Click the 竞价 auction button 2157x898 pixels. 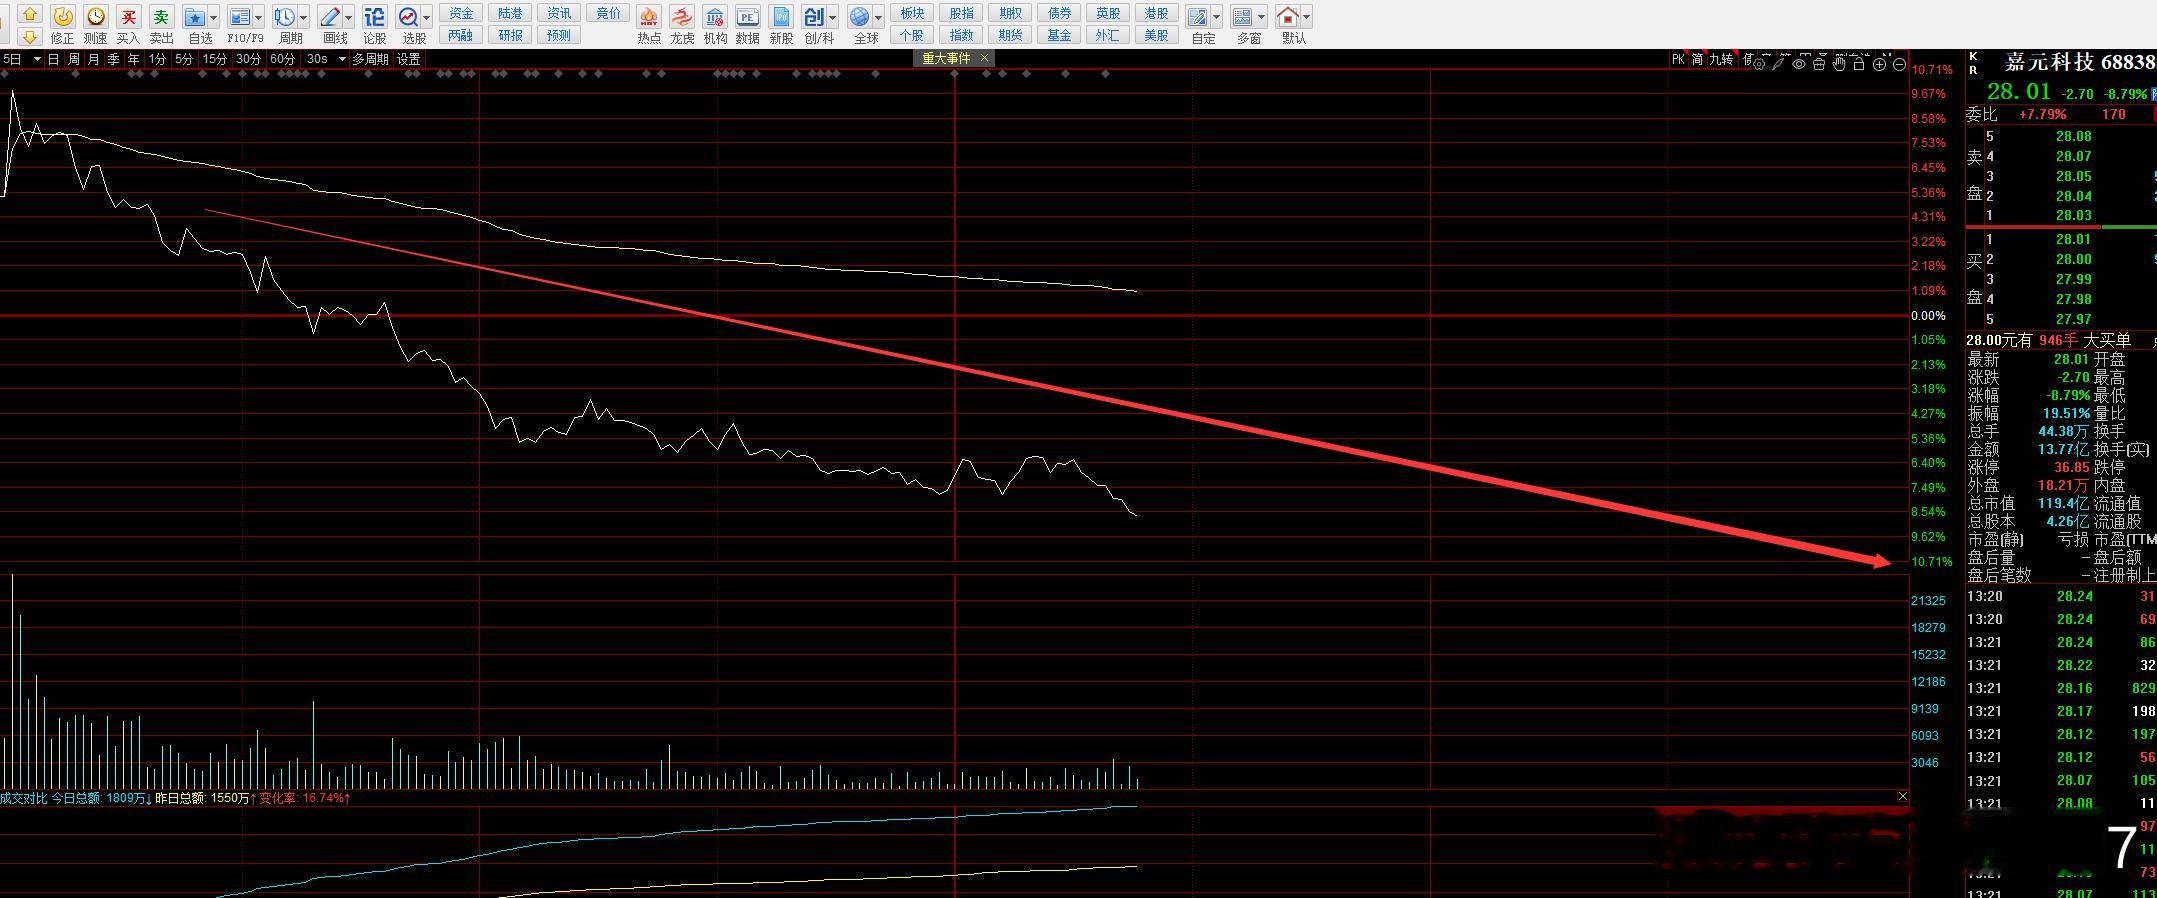[608, 13]
